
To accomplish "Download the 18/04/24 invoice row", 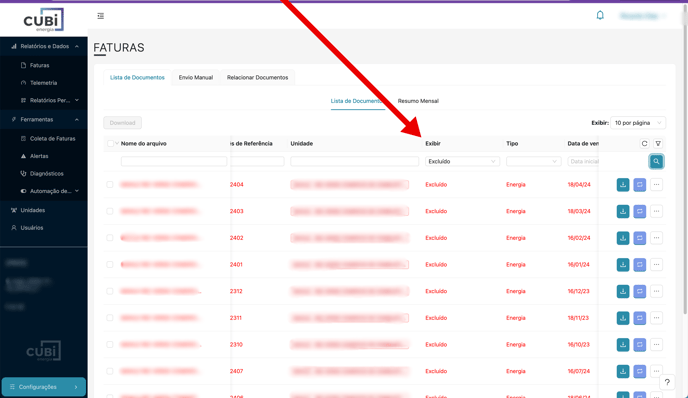I will tap(623, 185).
